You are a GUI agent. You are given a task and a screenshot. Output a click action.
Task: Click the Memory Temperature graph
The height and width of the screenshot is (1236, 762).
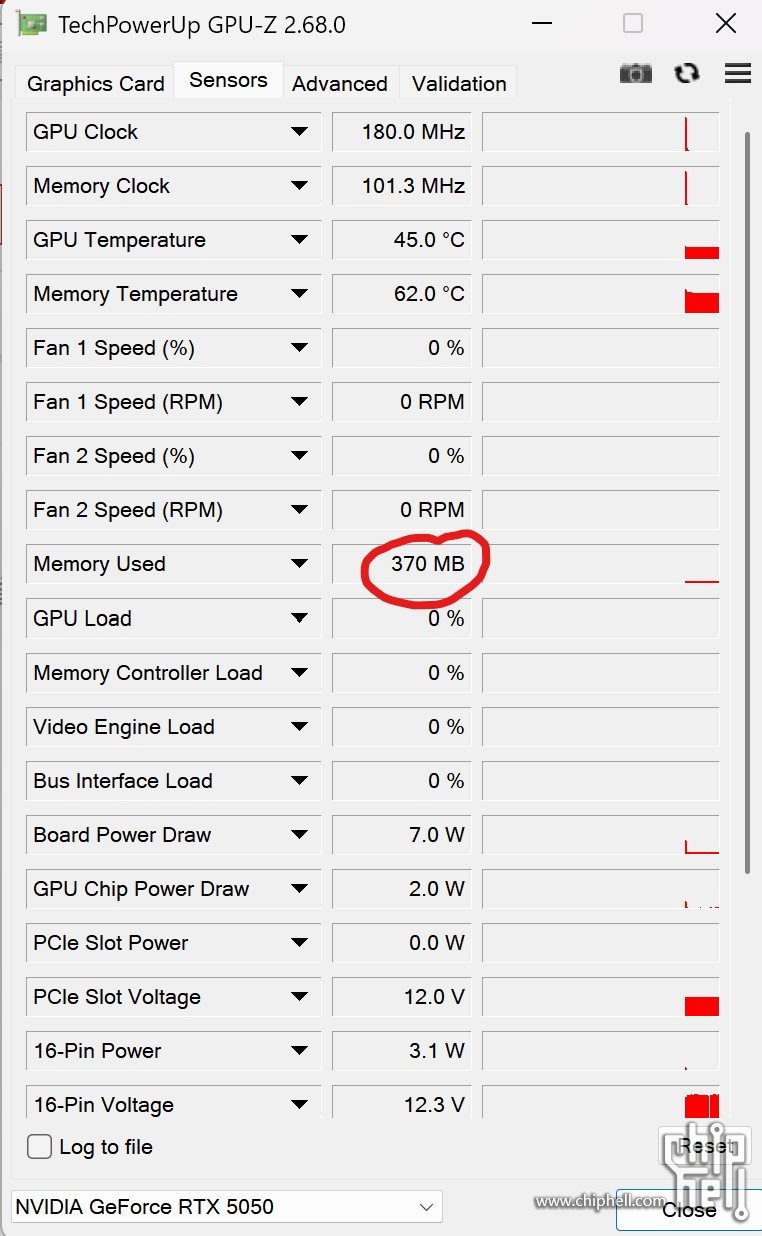(x=600, y=294)
